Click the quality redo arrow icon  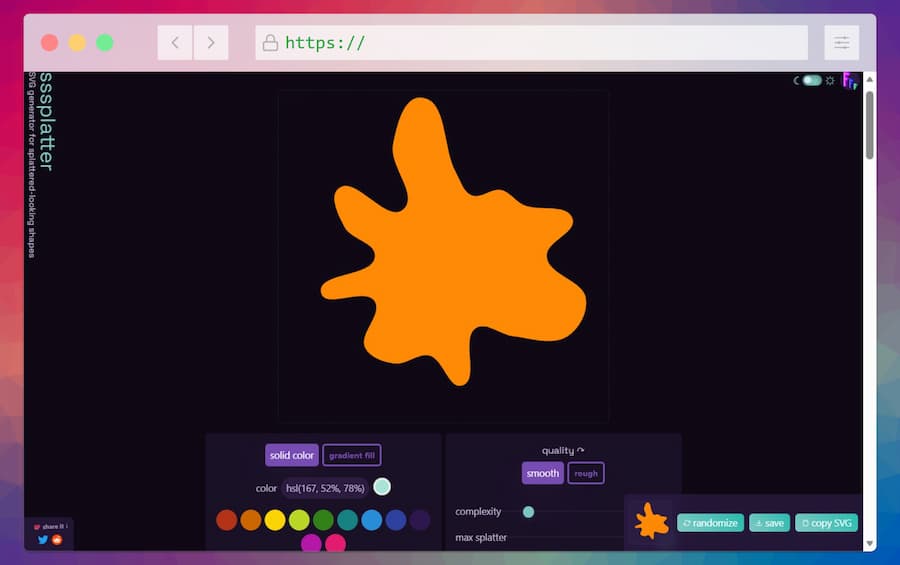click(x=581, y=451)
